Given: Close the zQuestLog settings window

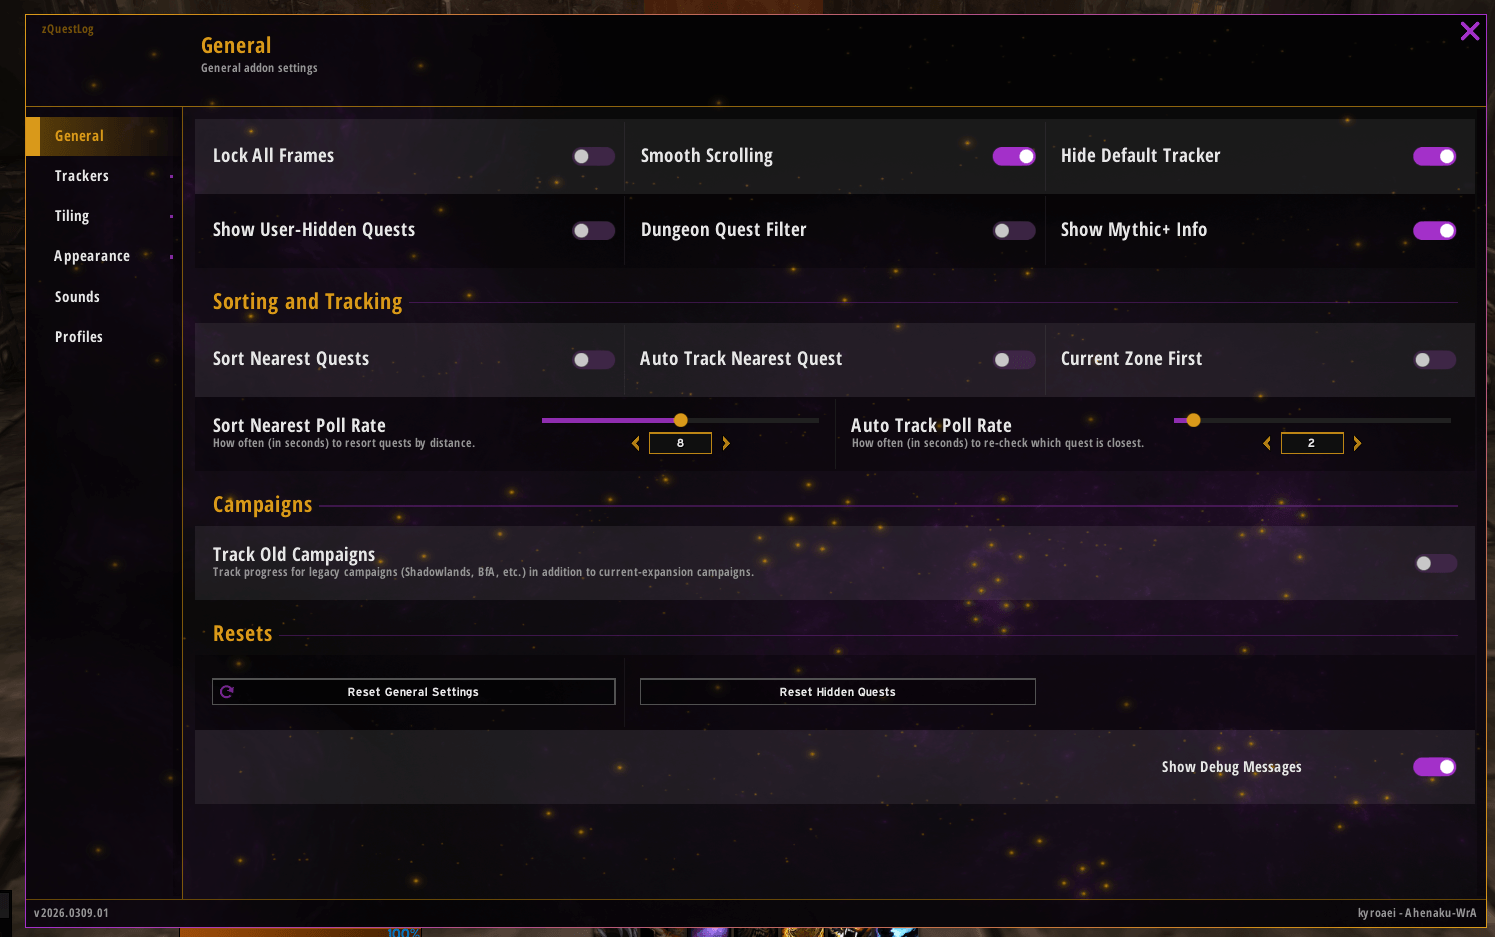Looking at the screenshot, I should click(1469, 31).
